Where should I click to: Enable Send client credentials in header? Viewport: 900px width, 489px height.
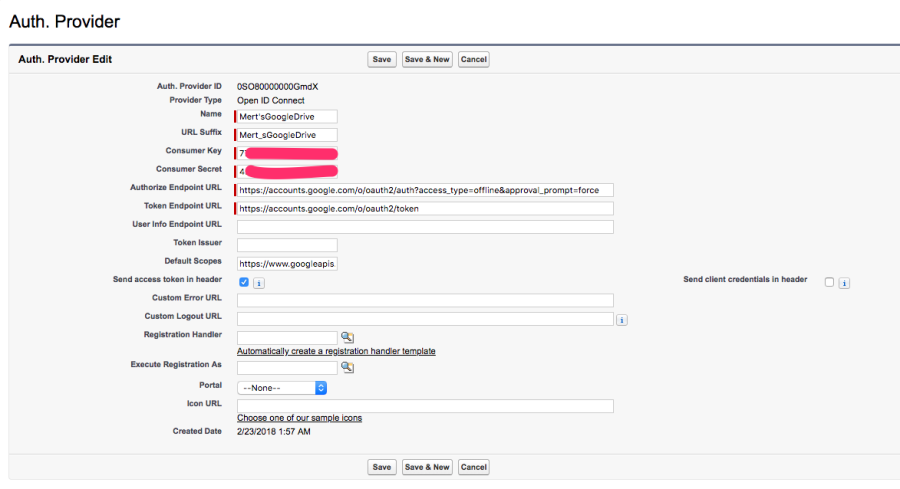pos(829,282)
